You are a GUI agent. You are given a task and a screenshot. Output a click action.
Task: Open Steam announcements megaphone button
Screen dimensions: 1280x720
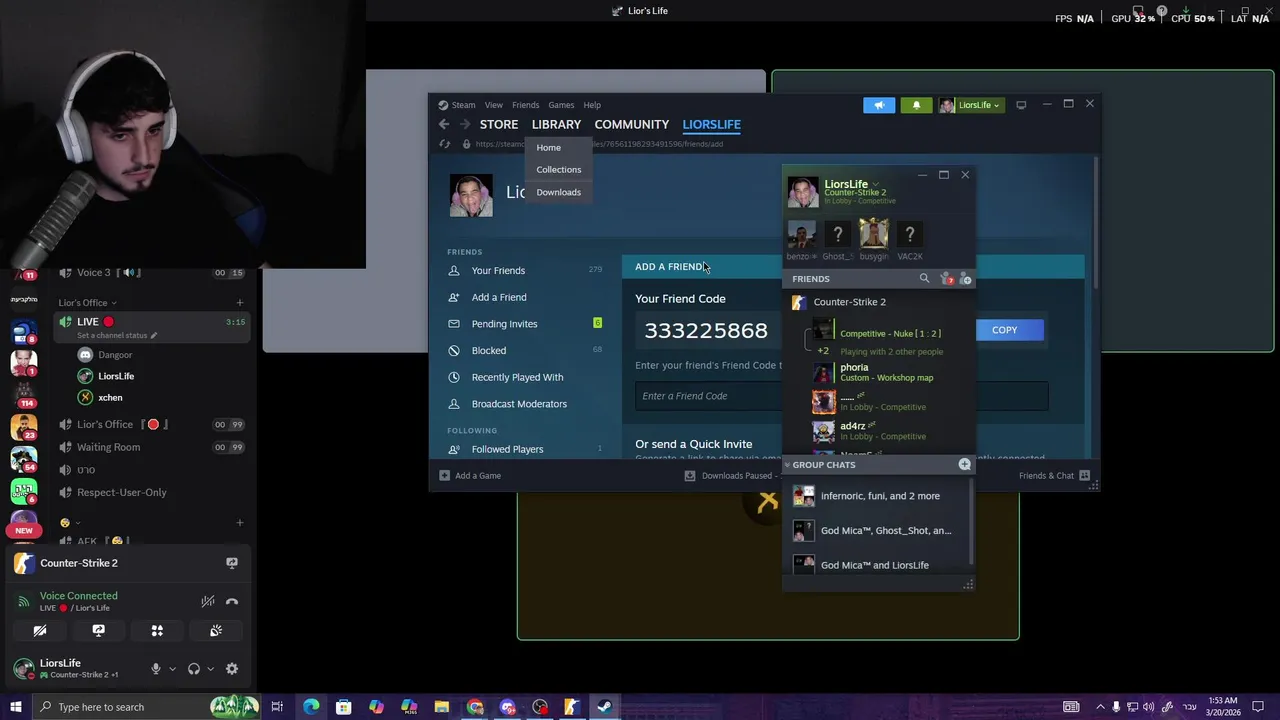879,105
